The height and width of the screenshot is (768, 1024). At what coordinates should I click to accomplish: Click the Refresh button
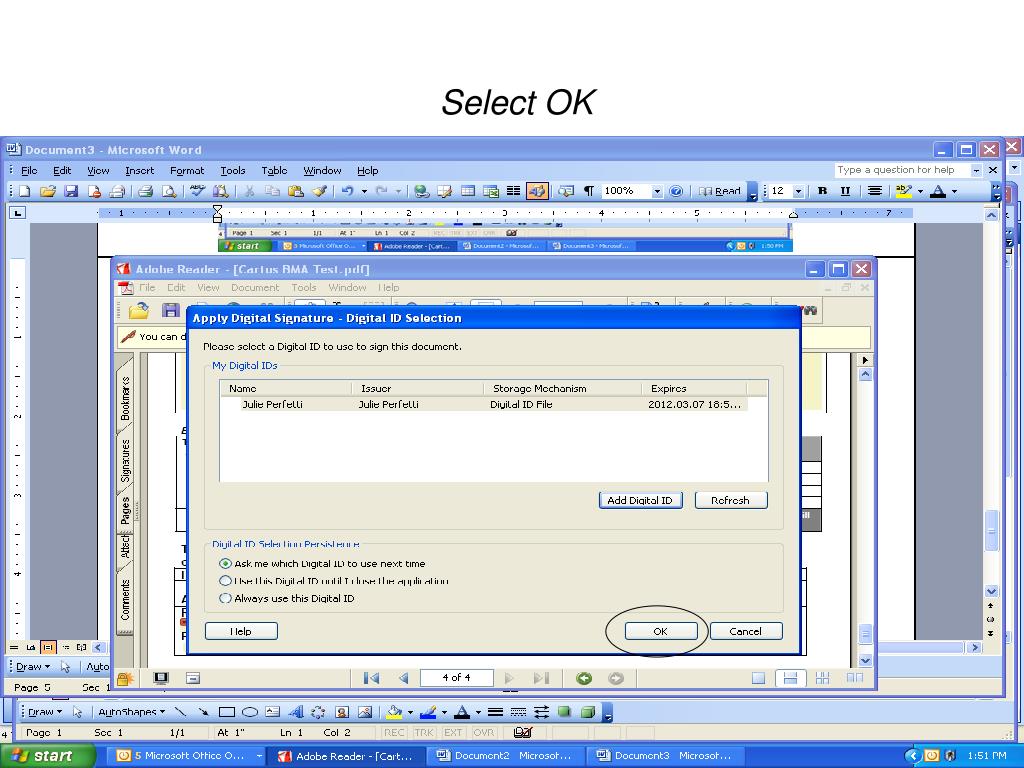[x=730, y=500]
